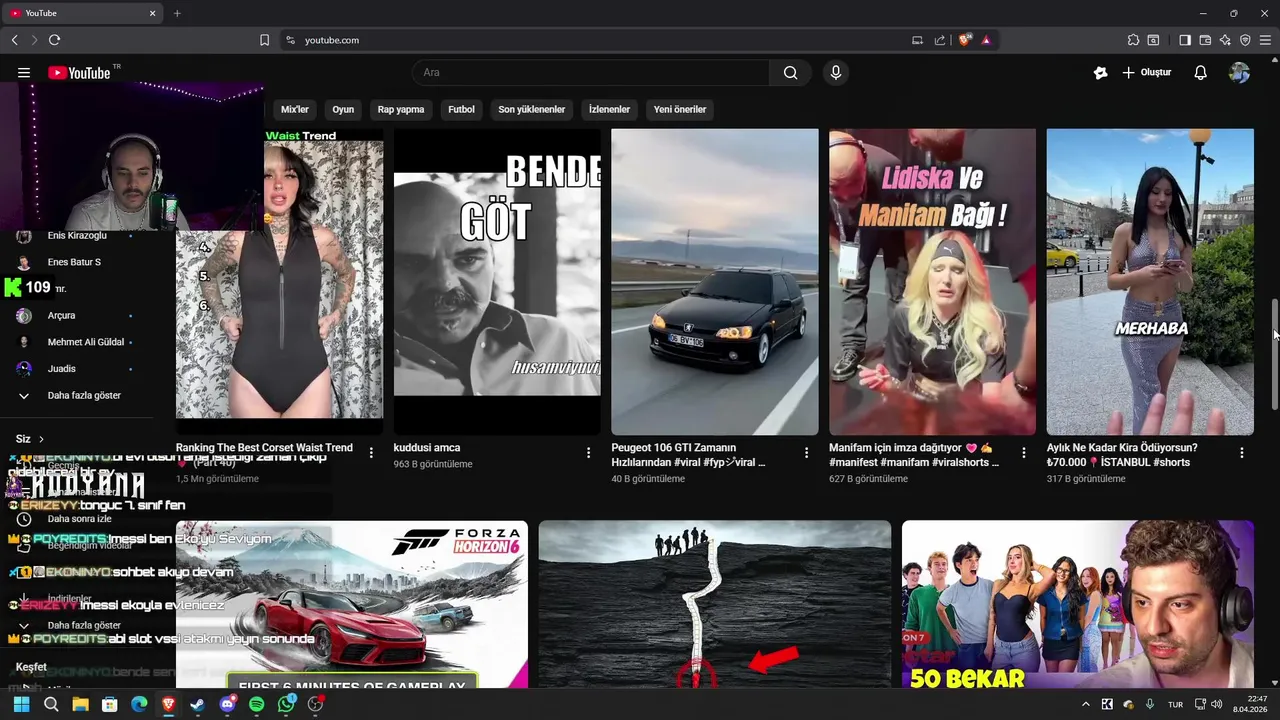Open options for Ranking The Best Corset video
This screenshot has width=1280, height=720.
tap(371, 453)
